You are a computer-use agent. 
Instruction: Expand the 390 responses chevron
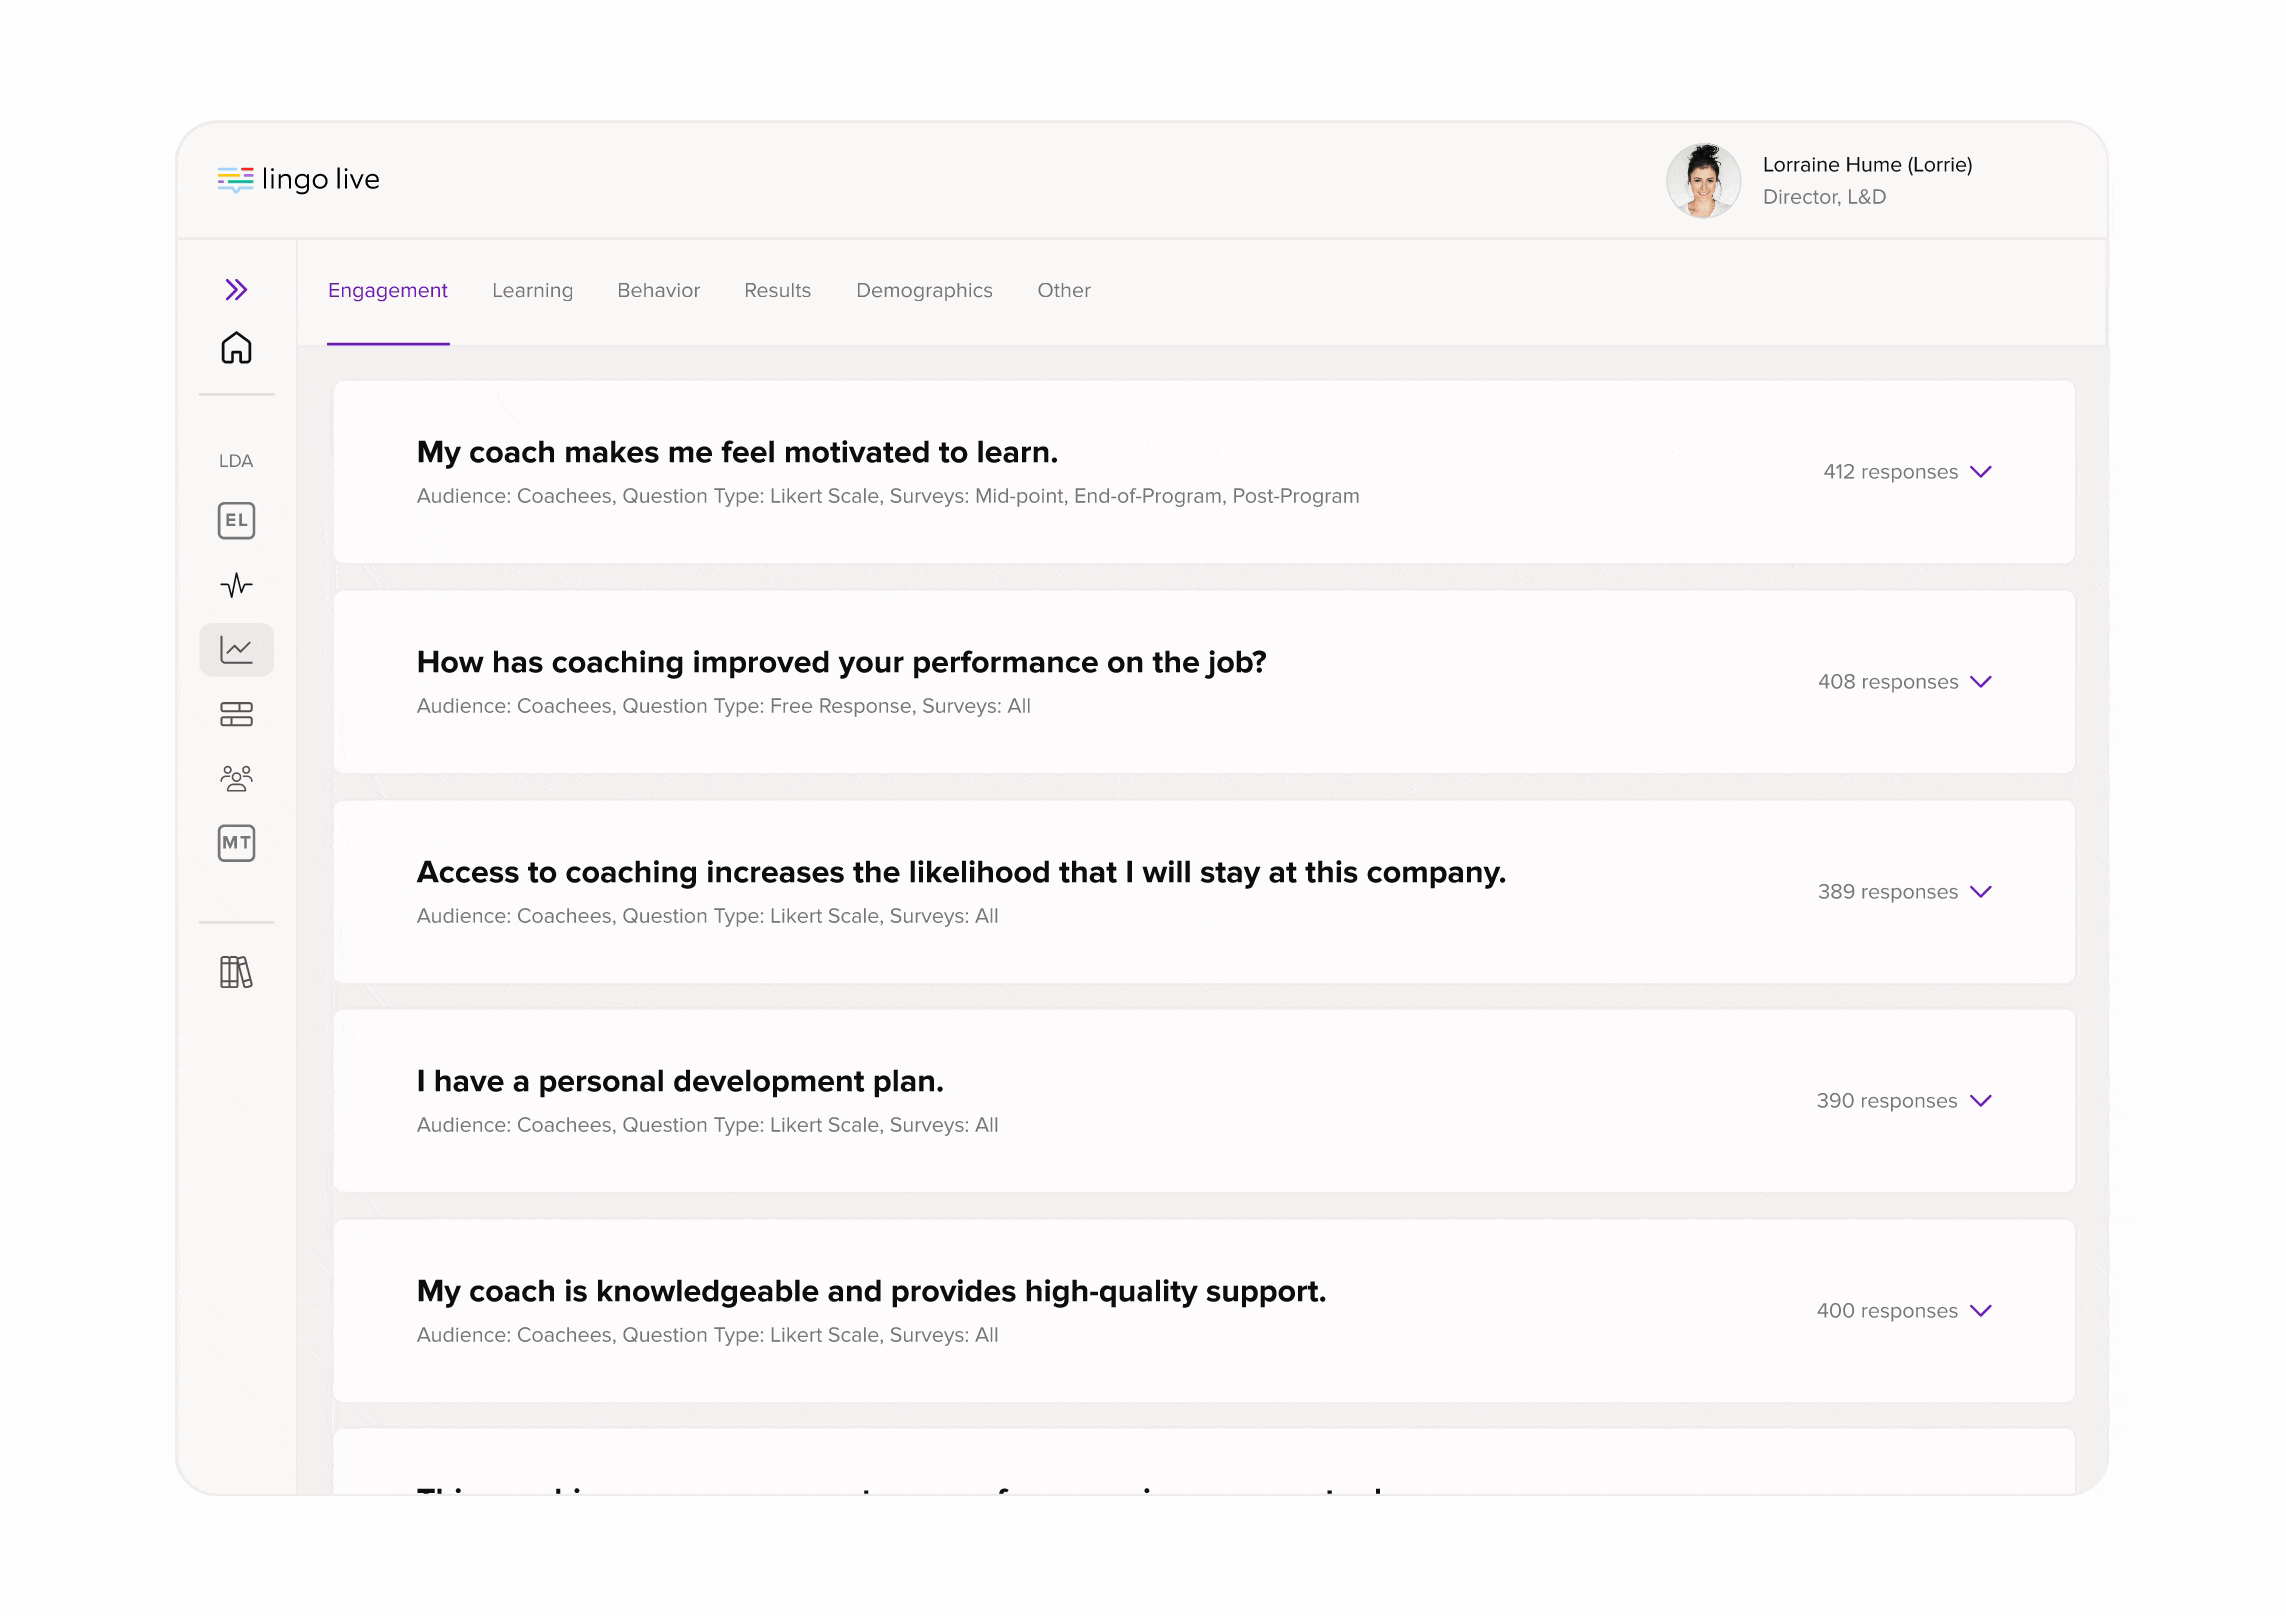click(1980, 1101)
